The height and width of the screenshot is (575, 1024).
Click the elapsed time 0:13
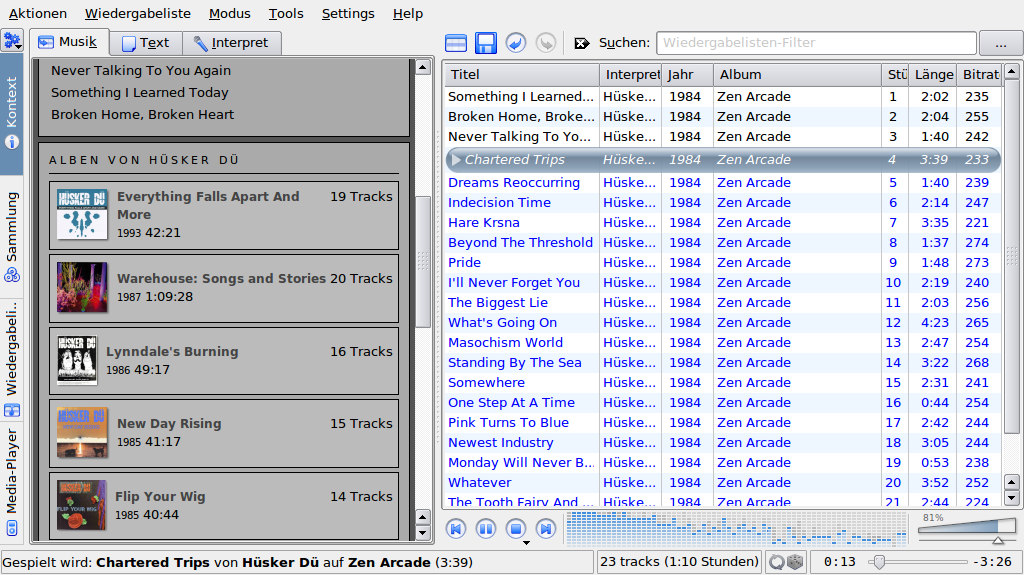[x=839, y=562]
